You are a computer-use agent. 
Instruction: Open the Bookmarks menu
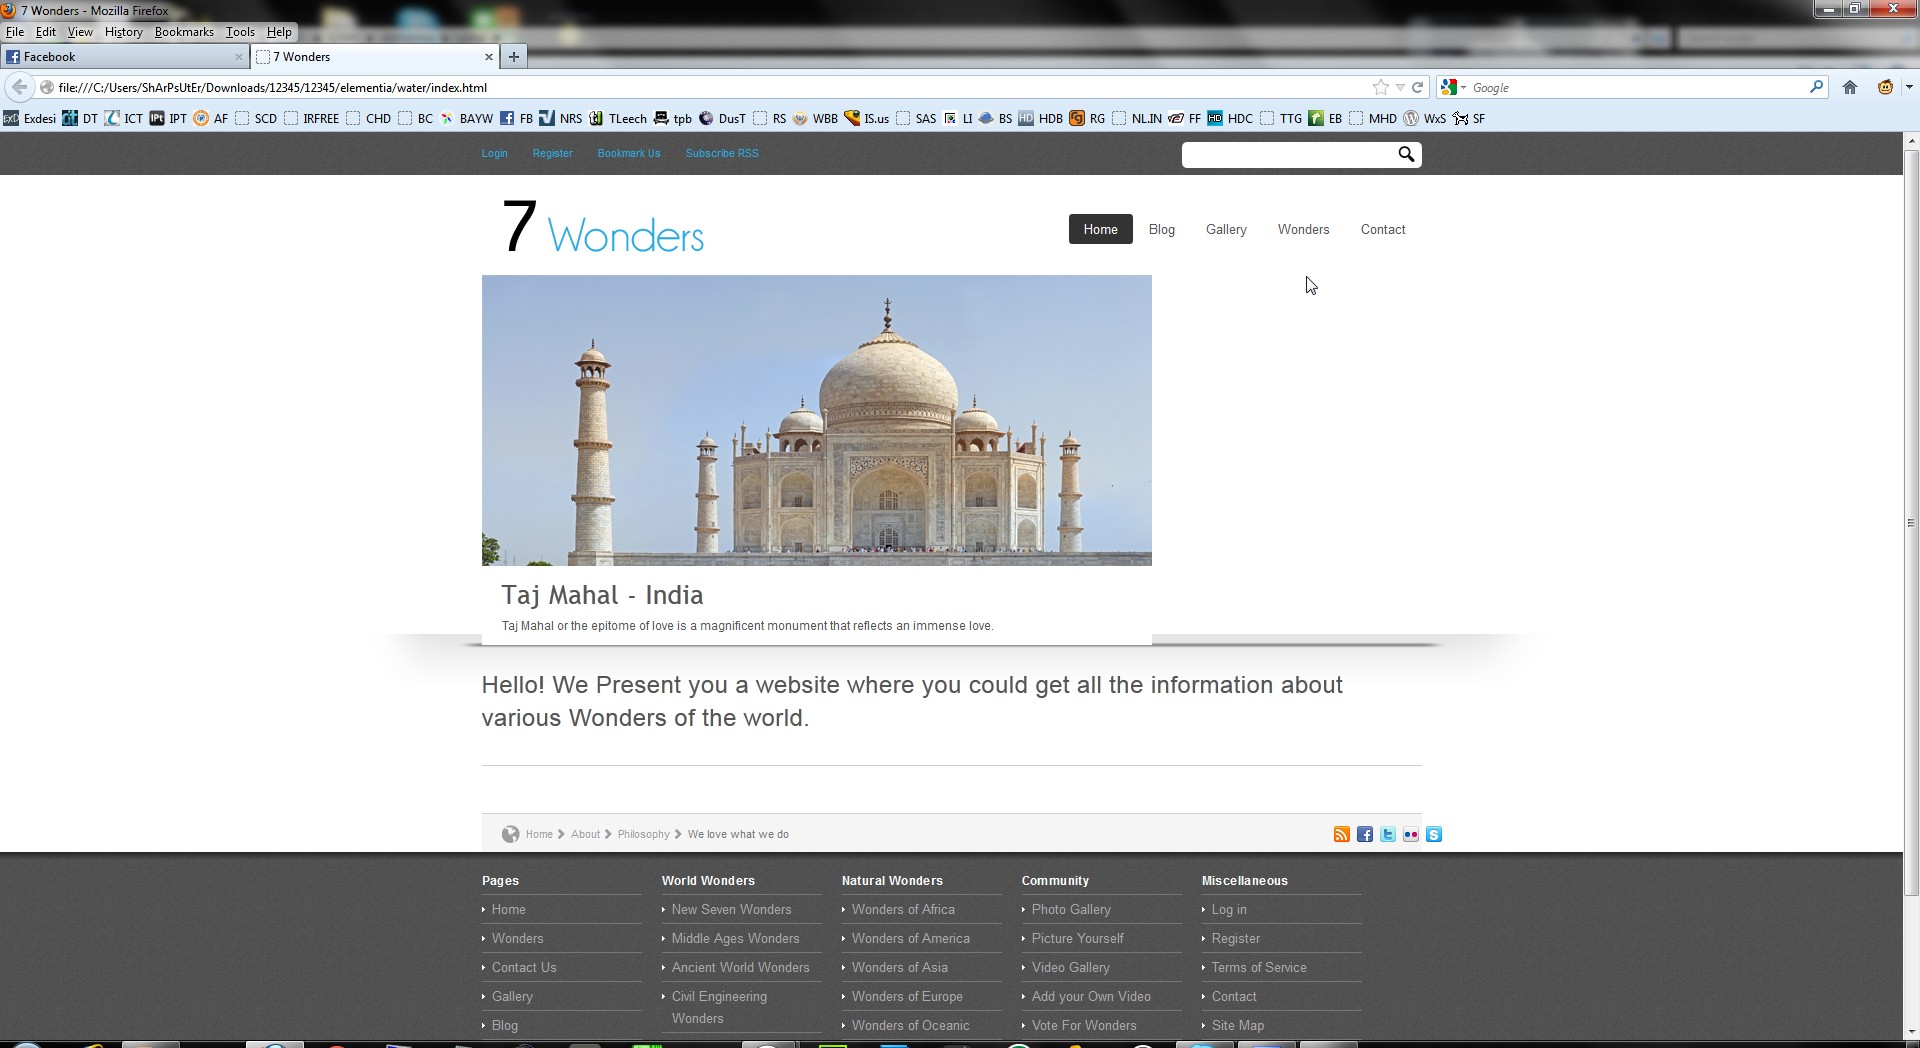184,32
